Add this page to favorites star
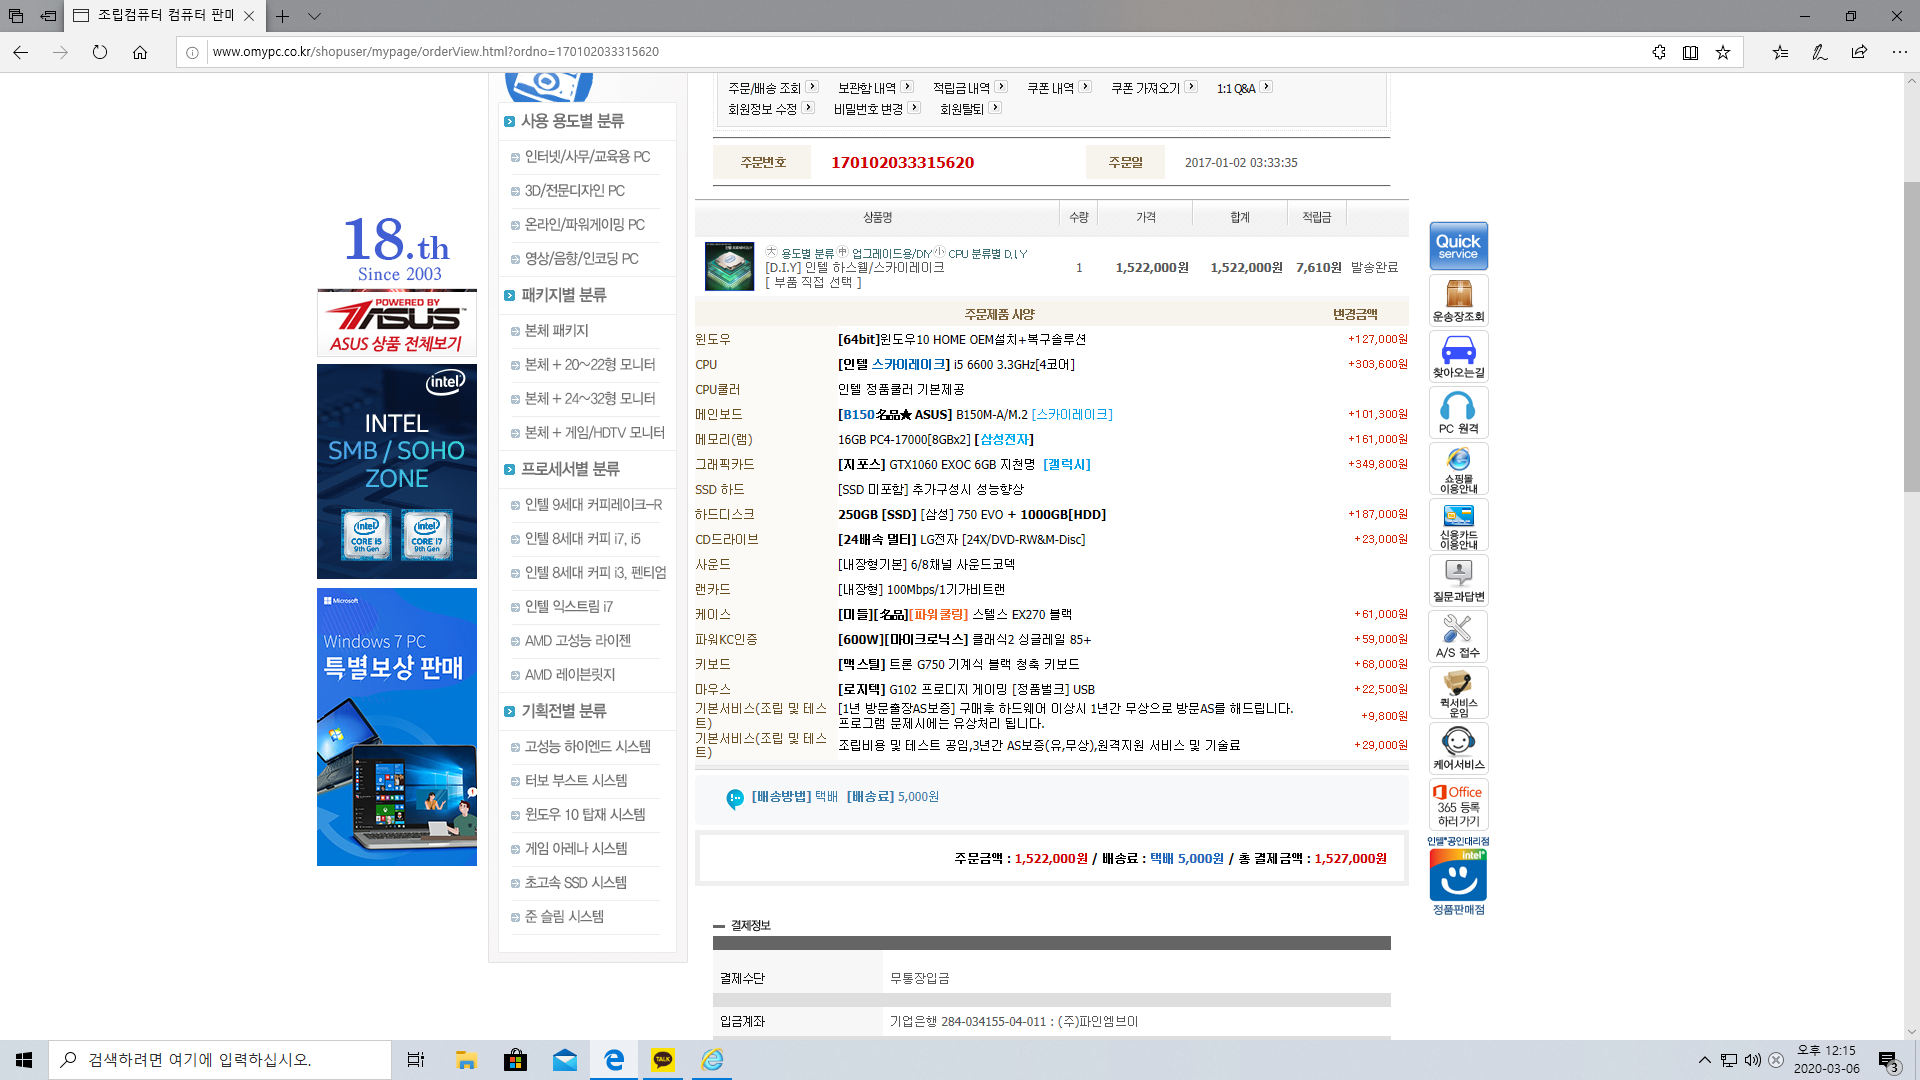Screen dimensions: 1920x1080 tap(1722, 52)
